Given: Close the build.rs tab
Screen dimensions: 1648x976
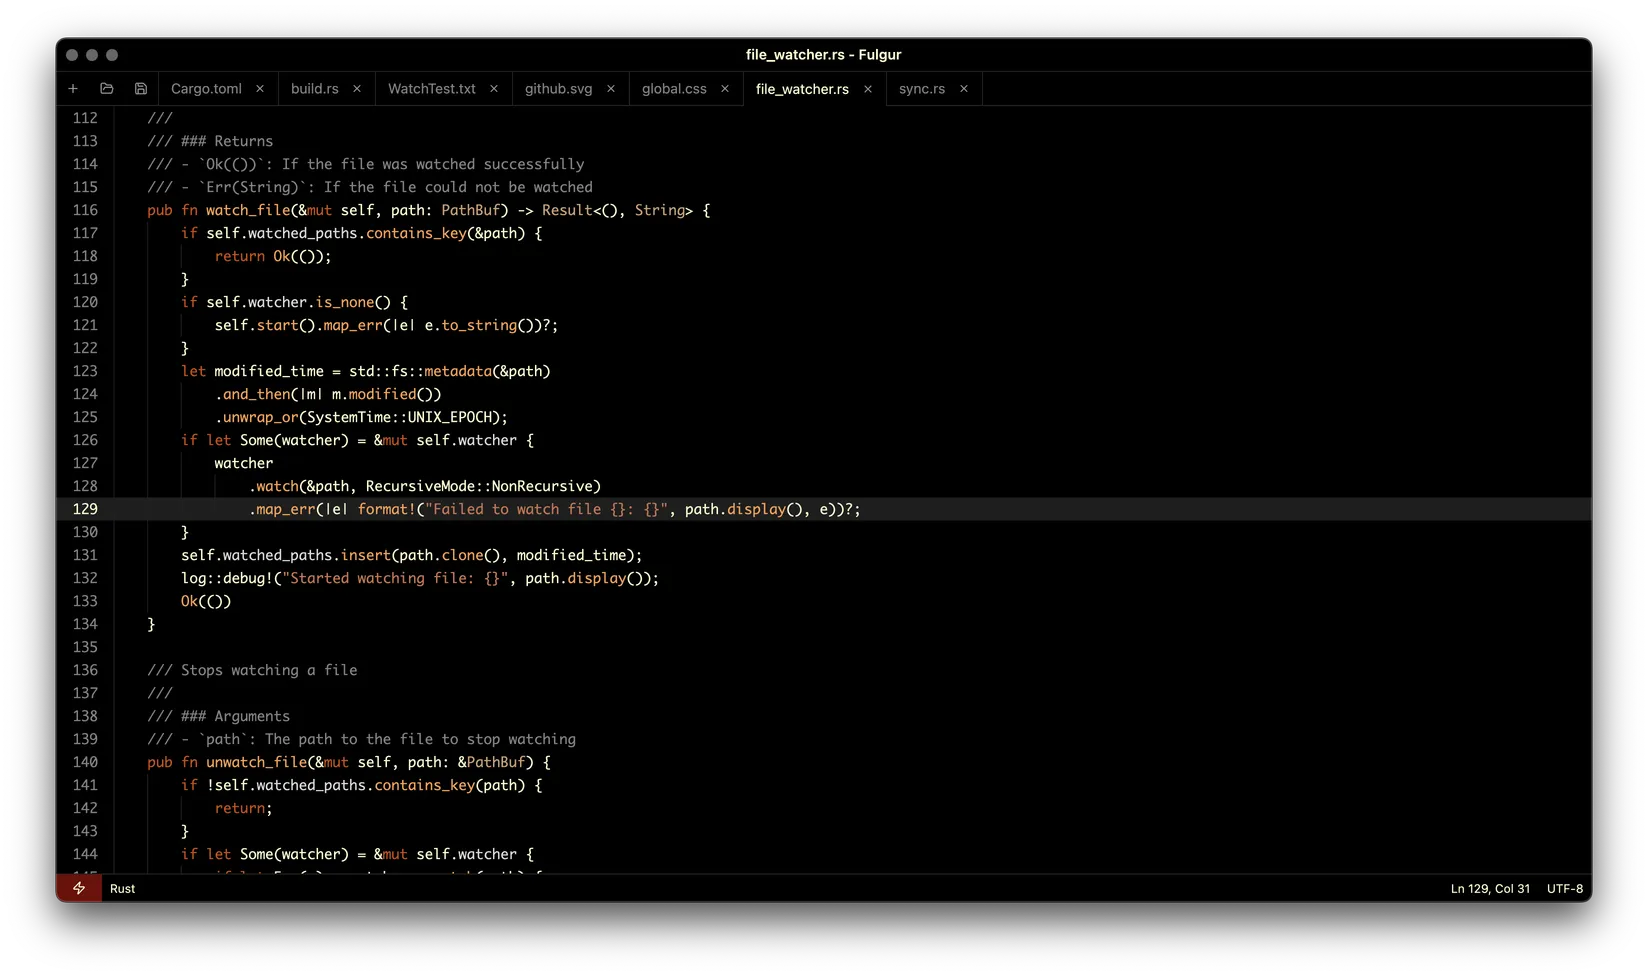Looking at the screenshot, I should coord(357,89).
